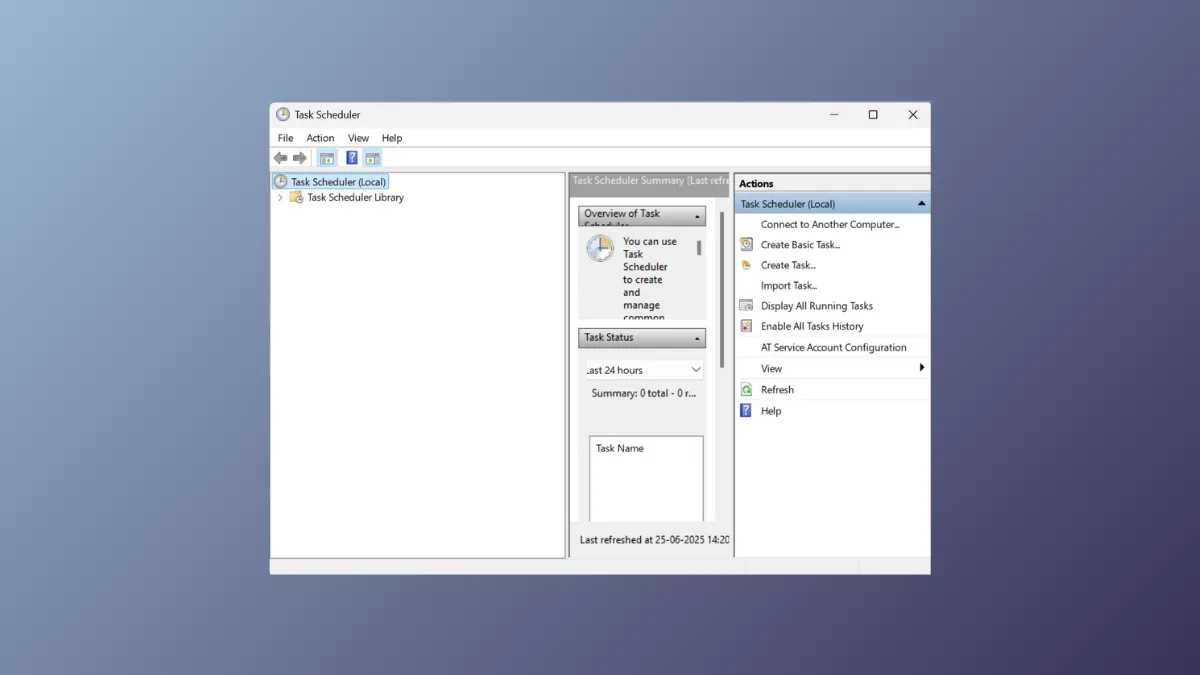This screenshot has height=675, width=1200.
Task: Click Import Task in the Actions pane
Action: (x=788, y=285)
